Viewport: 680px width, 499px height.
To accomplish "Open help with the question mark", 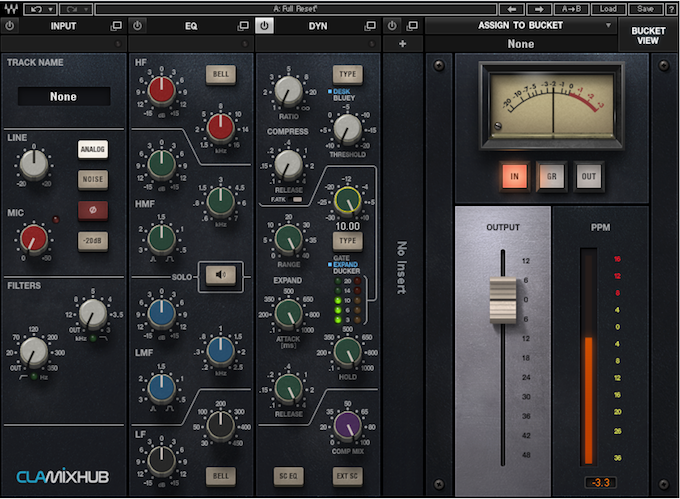I will pyautogui.click(x=671, y=9).
